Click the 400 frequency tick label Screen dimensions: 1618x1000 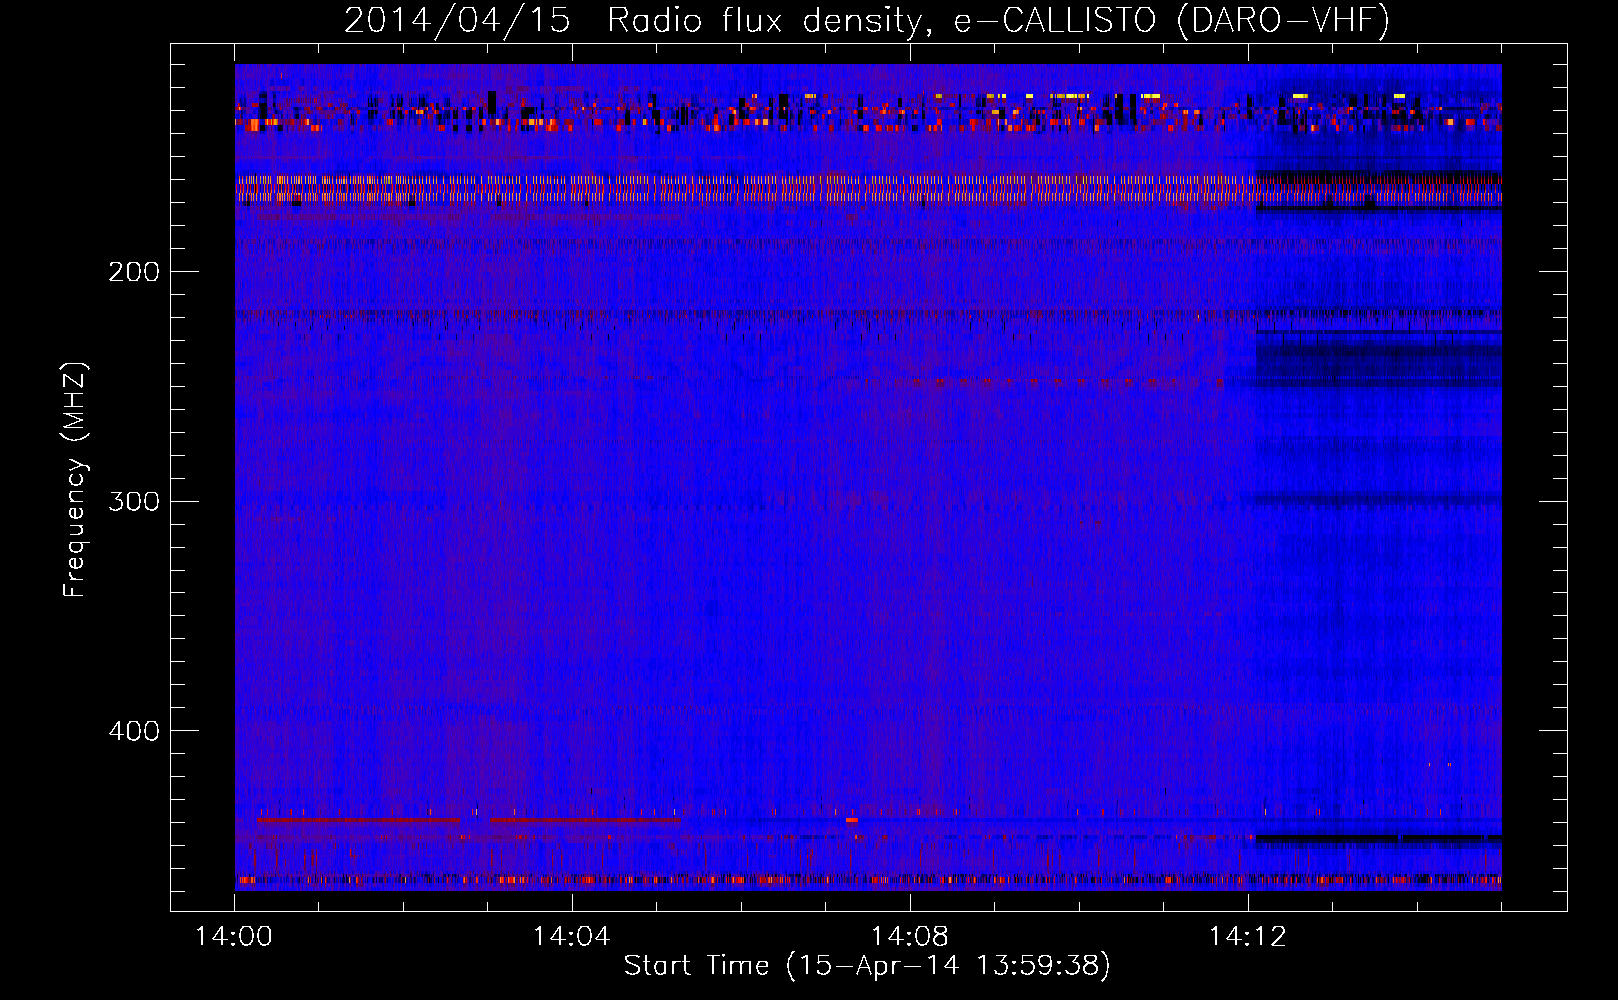(134, 731)
